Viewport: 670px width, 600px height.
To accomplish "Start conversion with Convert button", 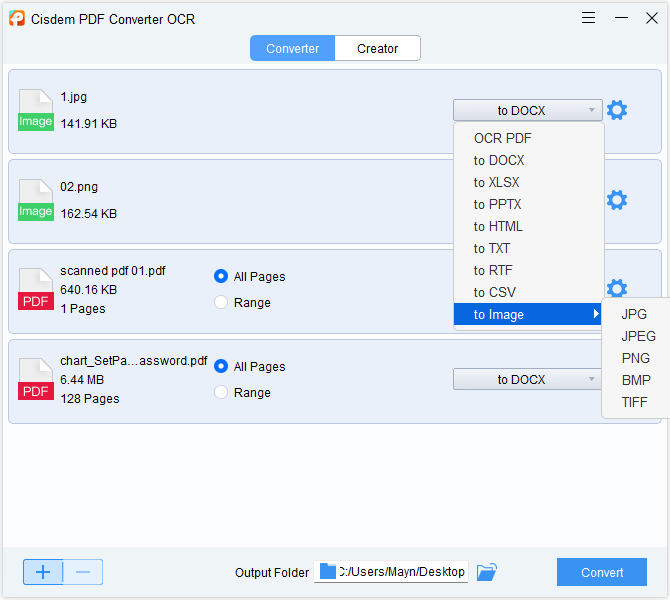I will coord(602,572).
